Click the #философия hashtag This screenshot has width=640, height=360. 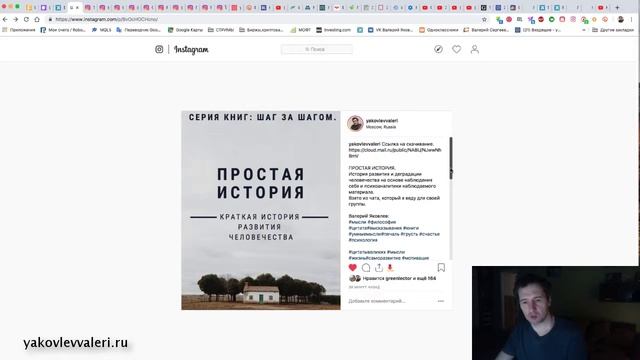click(382, 222)
